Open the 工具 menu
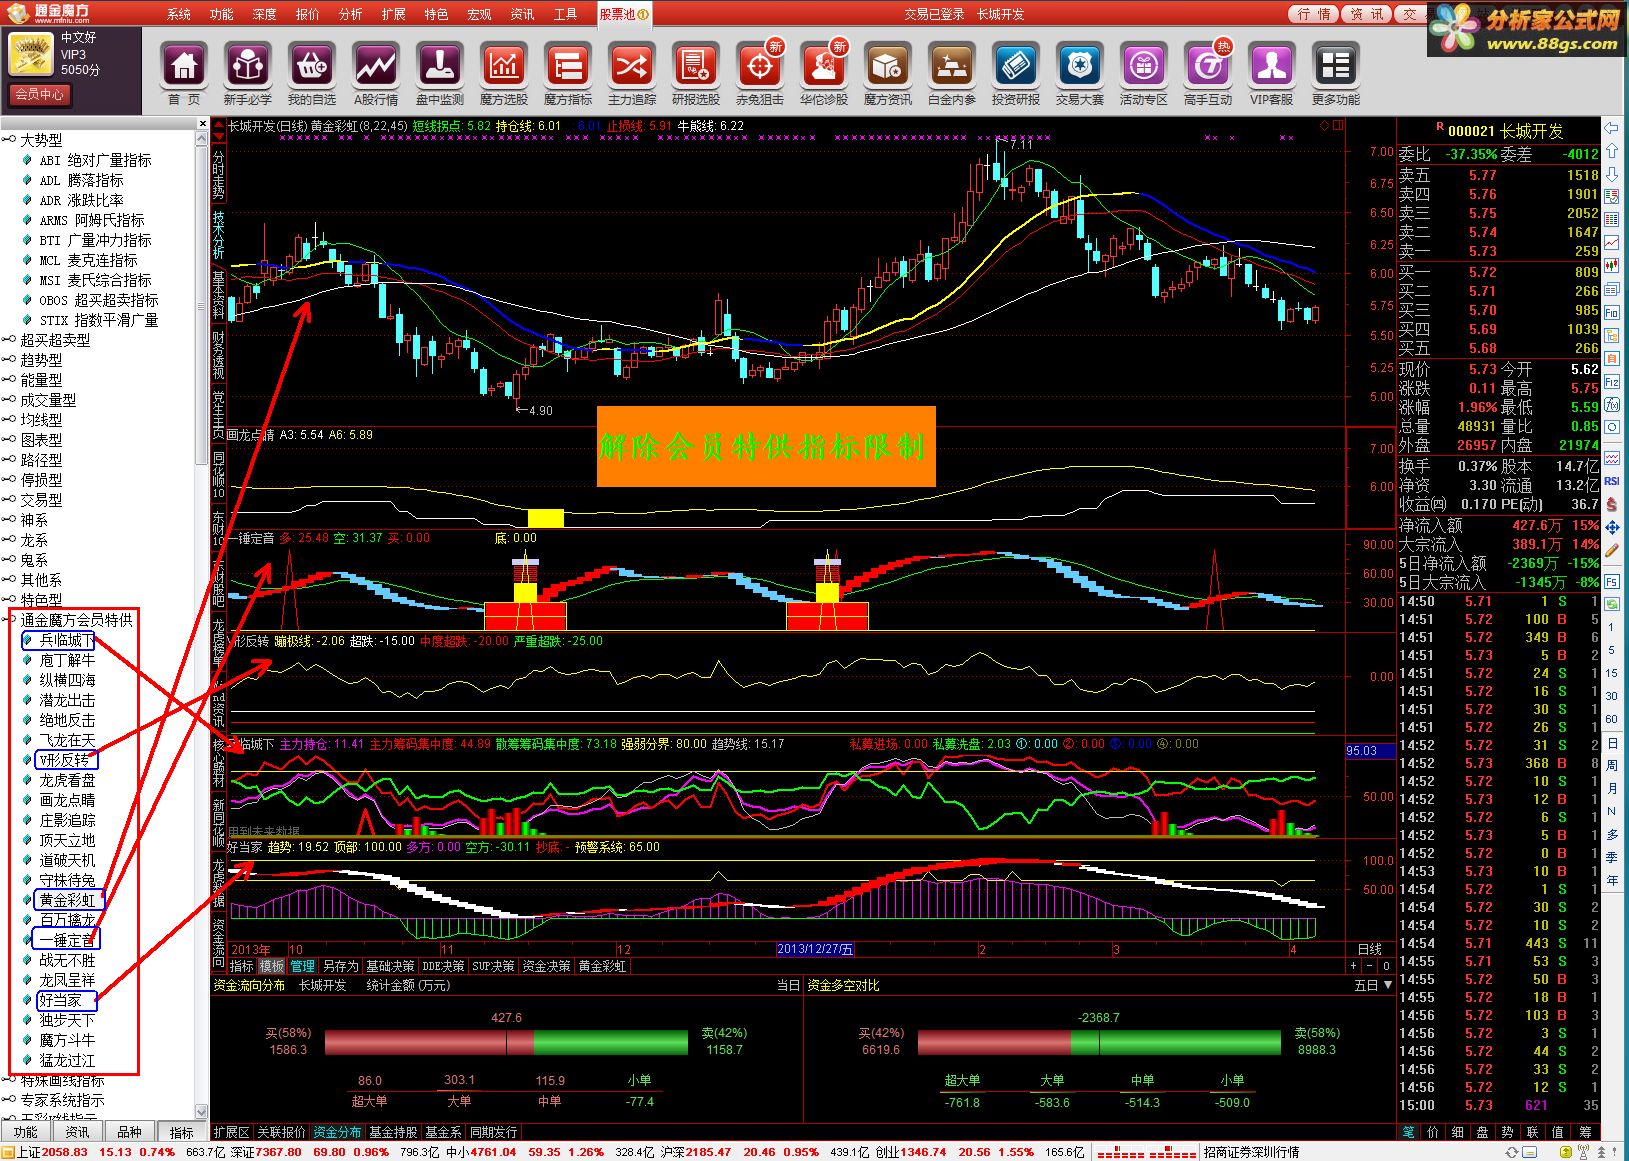 coord(565,14)
